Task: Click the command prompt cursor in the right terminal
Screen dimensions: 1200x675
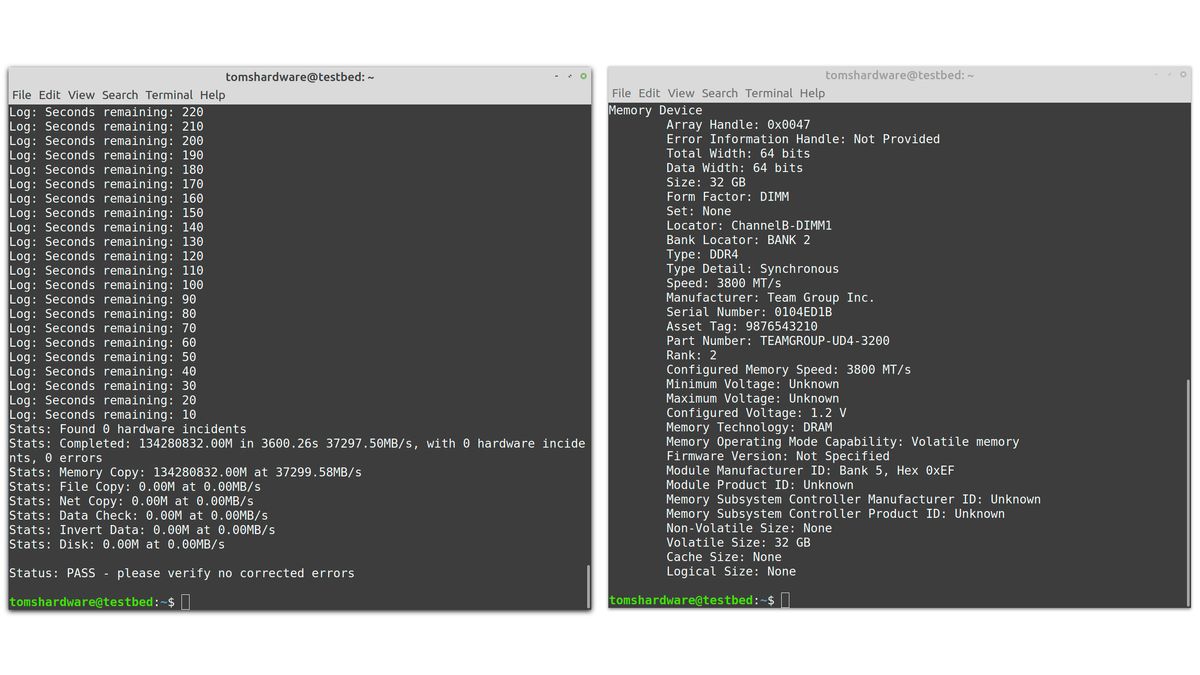Action: 786,600
